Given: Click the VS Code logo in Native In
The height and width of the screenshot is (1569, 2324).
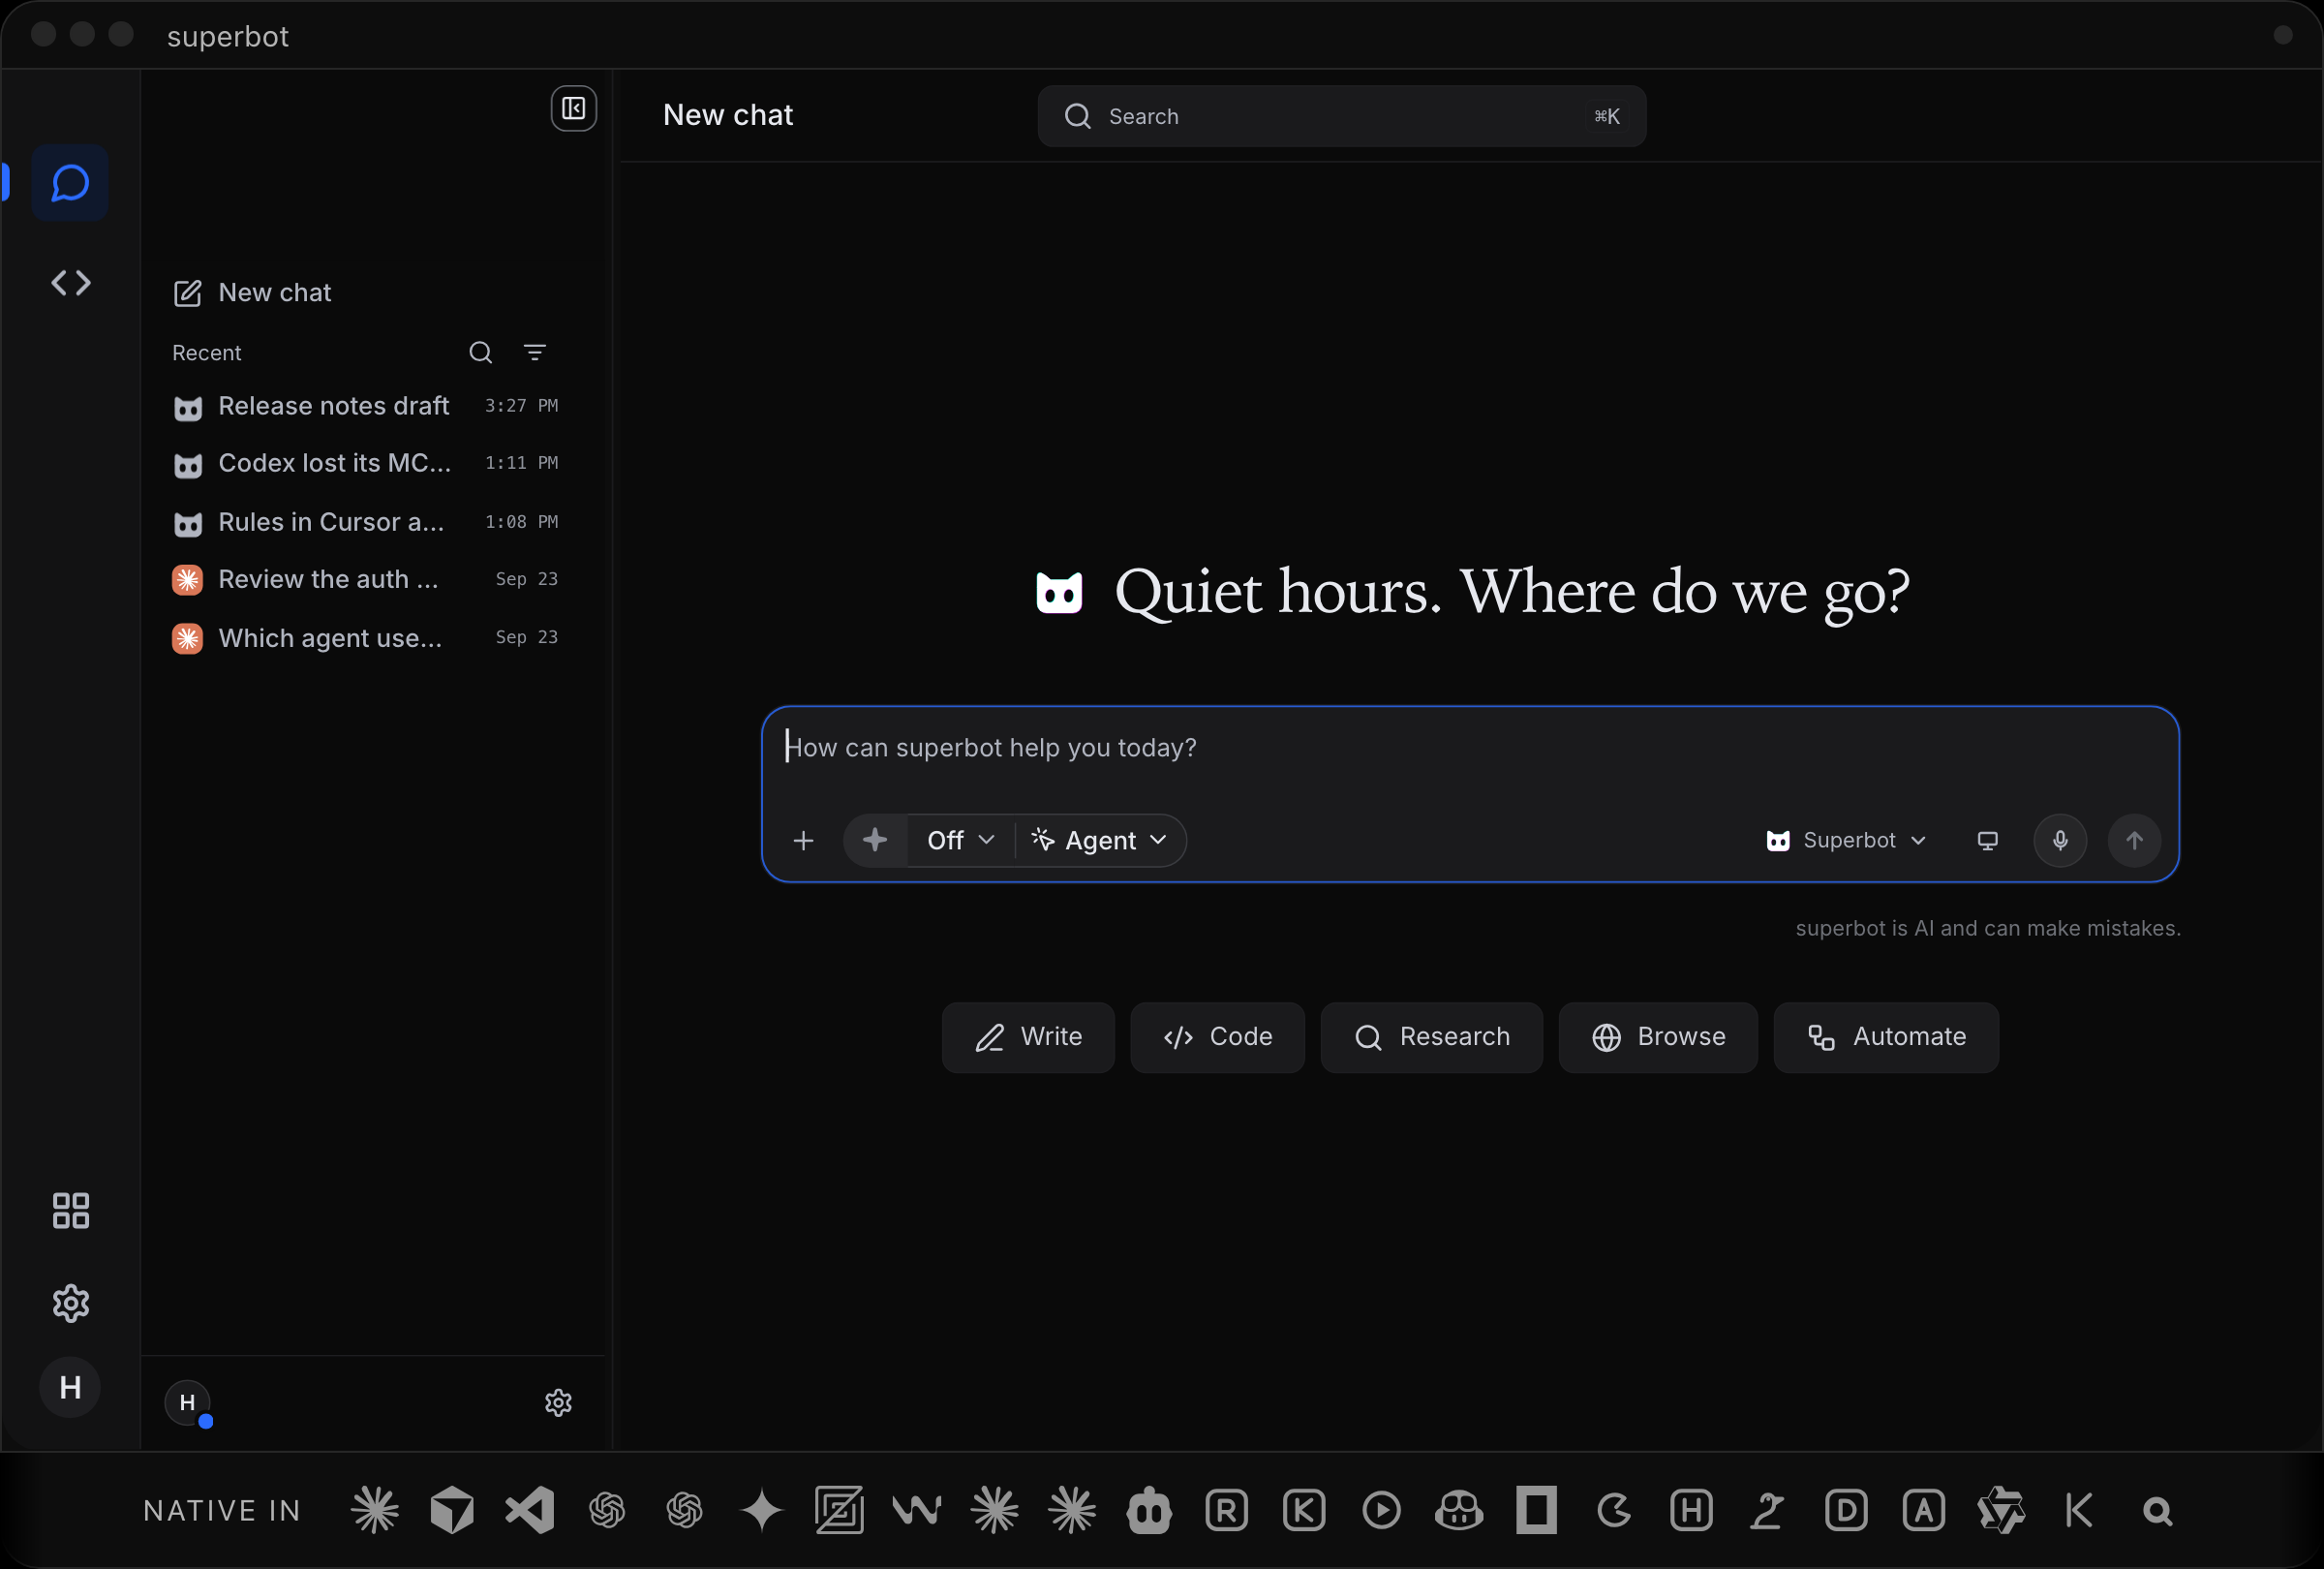Looking at the screenshot, I should coord(530,1510).
